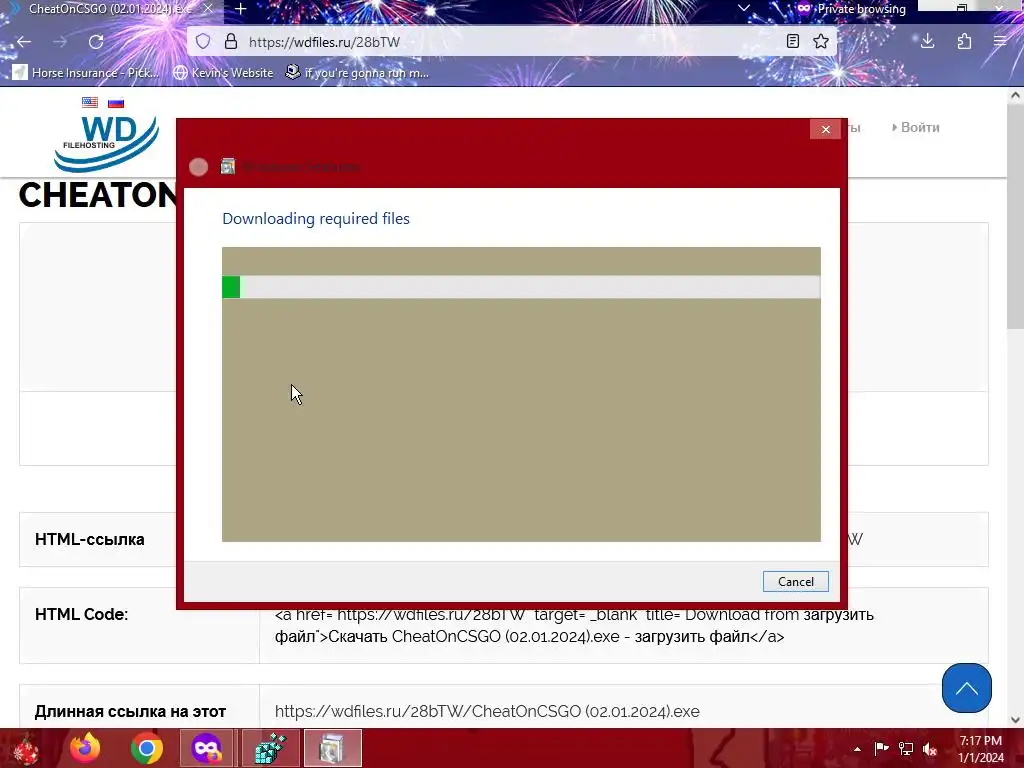Select the HTML anchor code snippet text
Image resolution: width=1024 pixels, height=768 pixels.
[x=574, y=626]
